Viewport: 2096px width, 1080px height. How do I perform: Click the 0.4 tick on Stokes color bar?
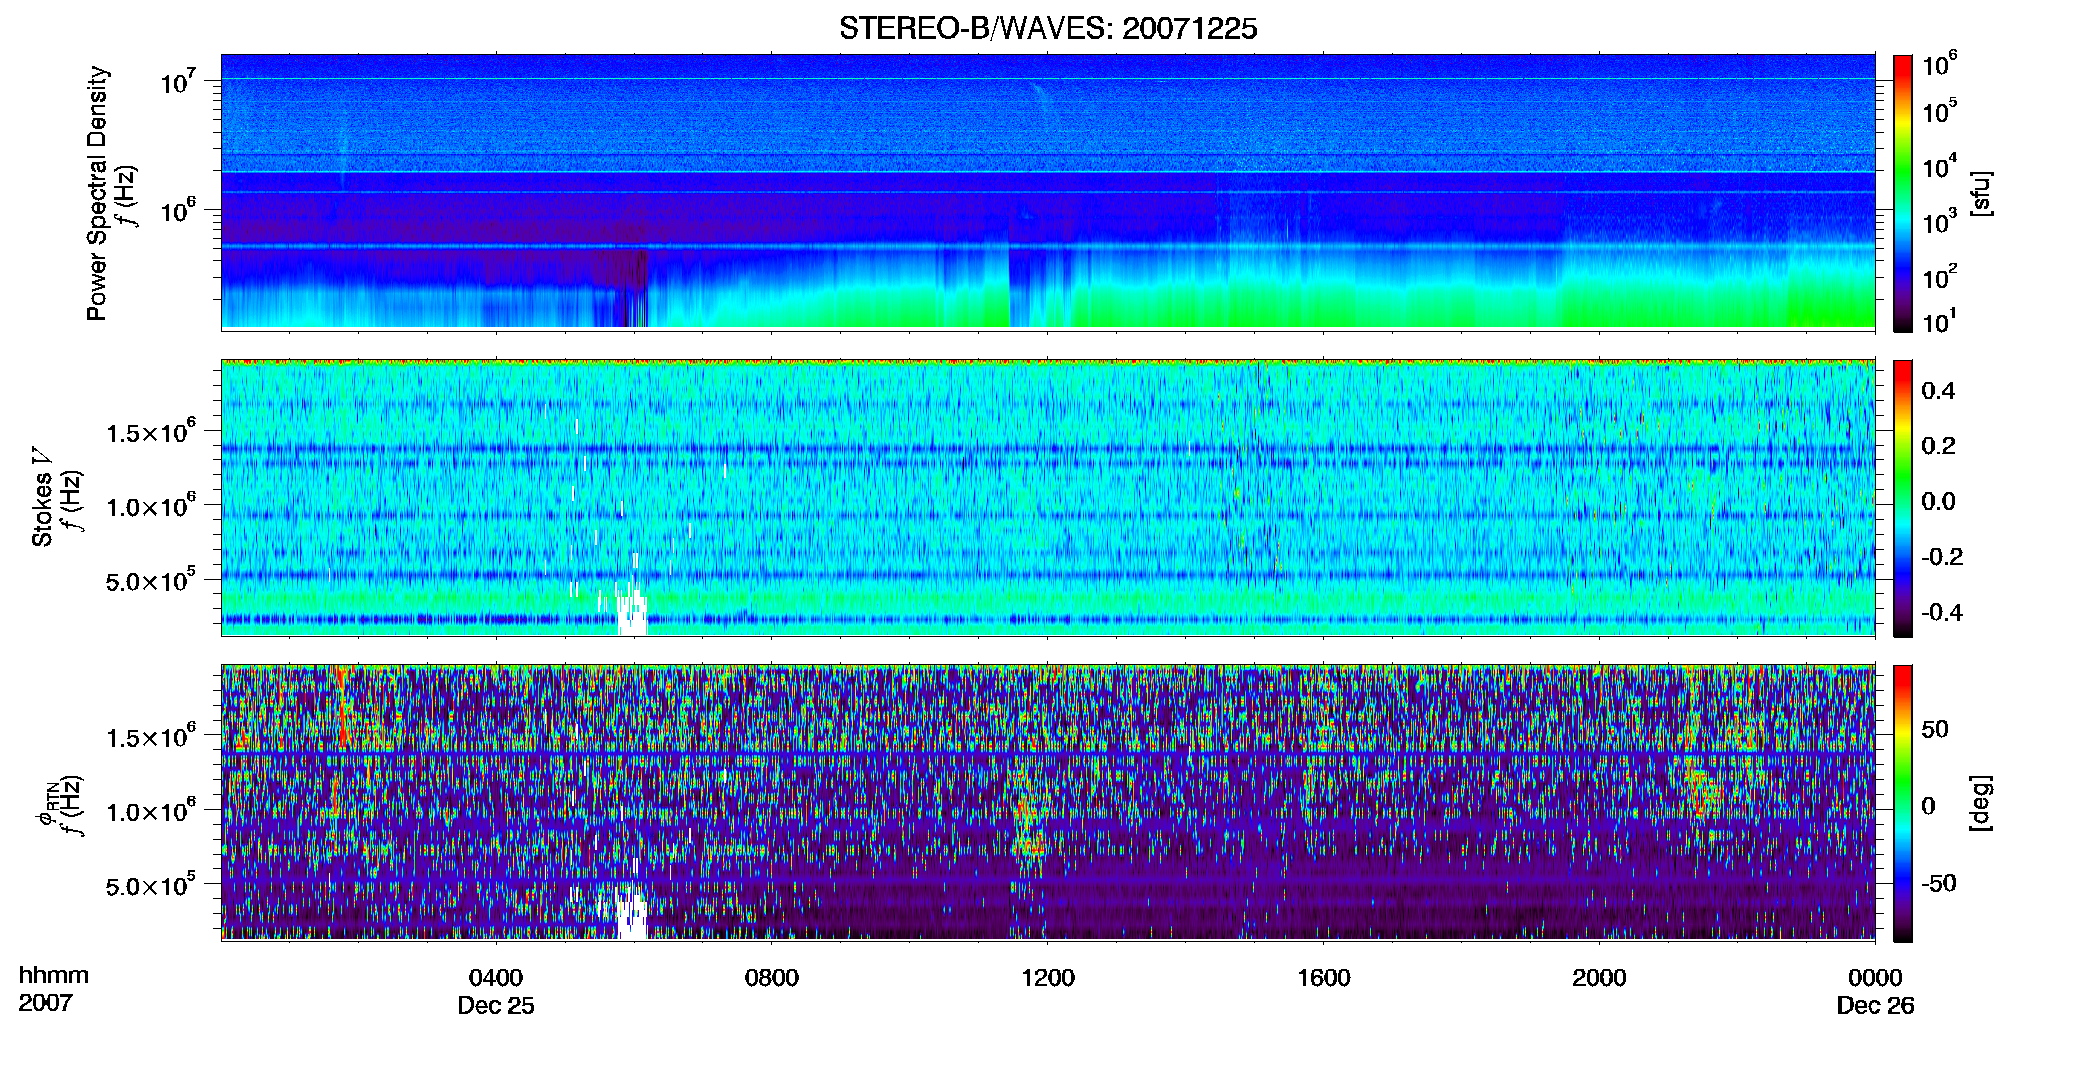point(1938,391)
